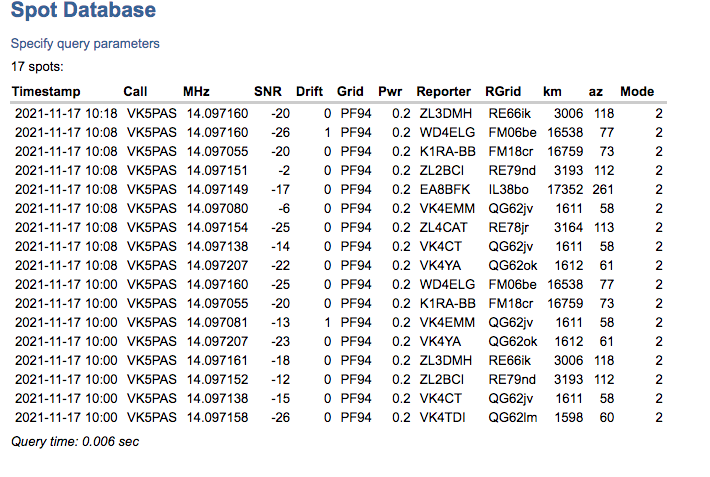Select the RGrid column header
Viewport: 710px width, 477px height.
point(503,91)
